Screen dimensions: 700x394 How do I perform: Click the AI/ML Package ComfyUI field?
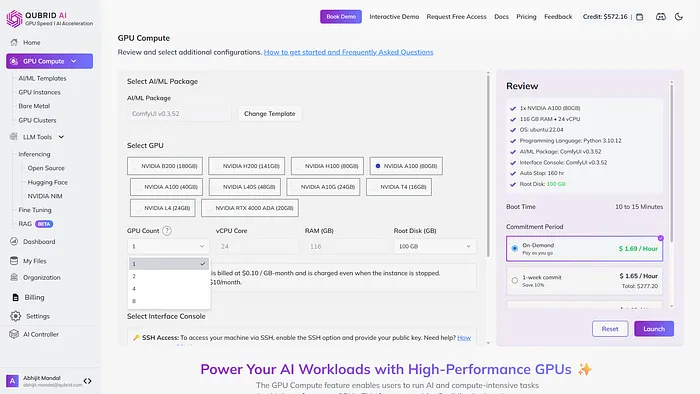(x=179, y=114)
